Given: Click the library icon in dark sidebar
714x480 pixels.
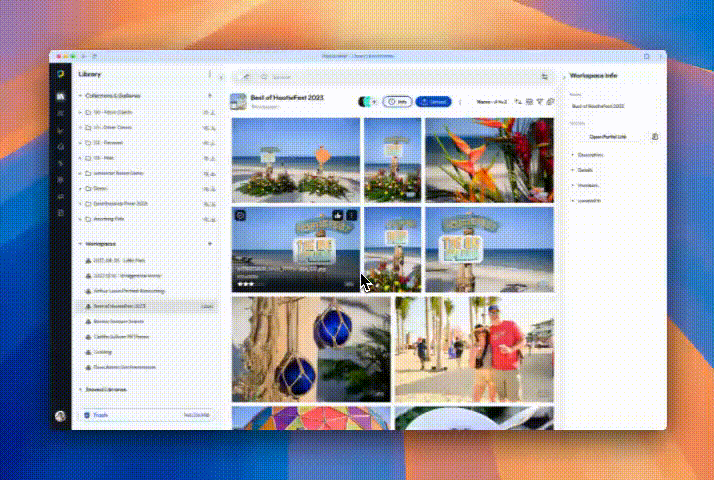Looking at the screenshot, I should tap(61, 97).
